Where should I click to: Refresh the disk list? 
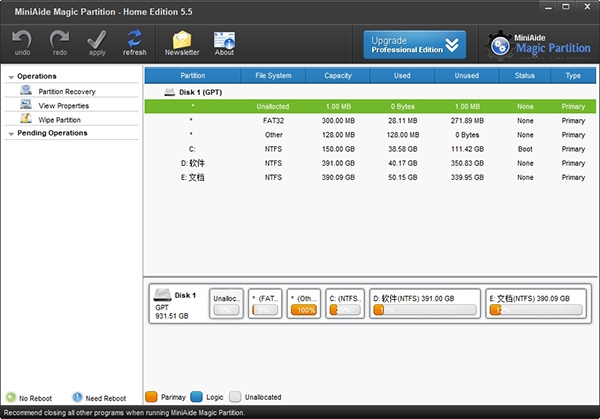(x=134, y=43)
